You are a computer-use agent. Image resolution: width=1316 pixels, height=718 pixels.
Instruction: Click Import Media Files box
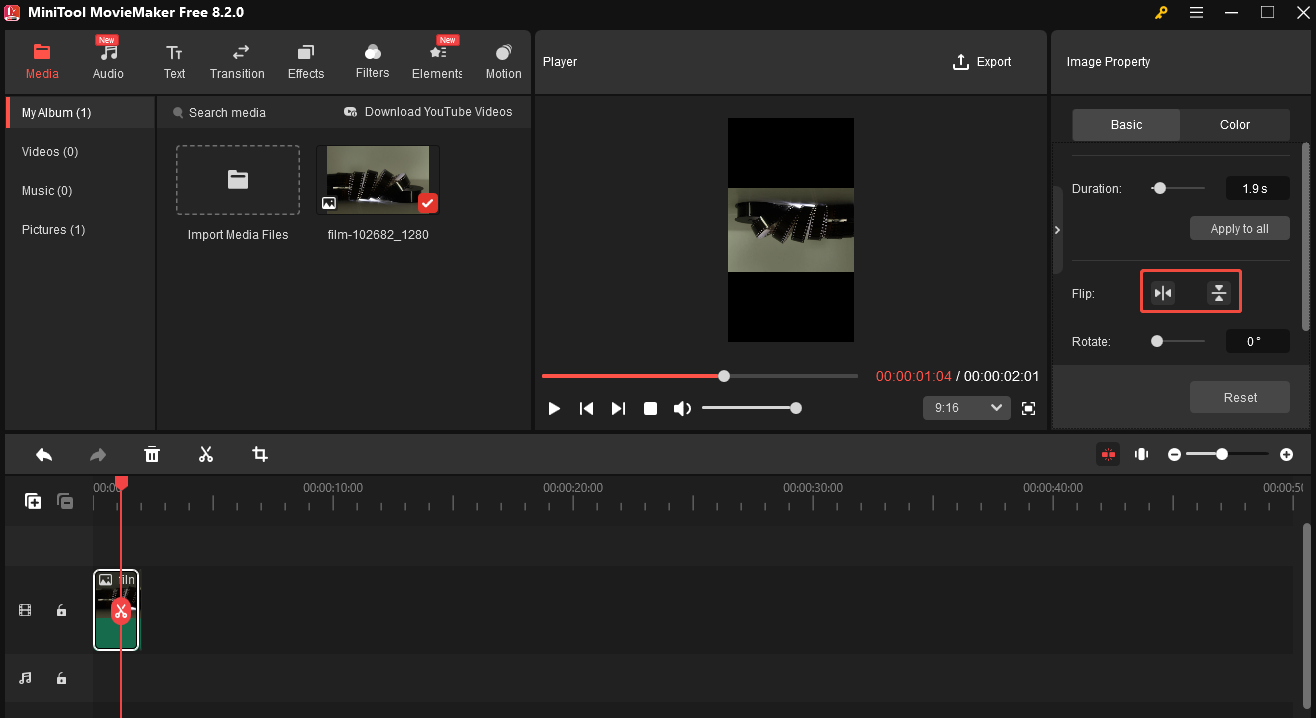tap(238, 180)
